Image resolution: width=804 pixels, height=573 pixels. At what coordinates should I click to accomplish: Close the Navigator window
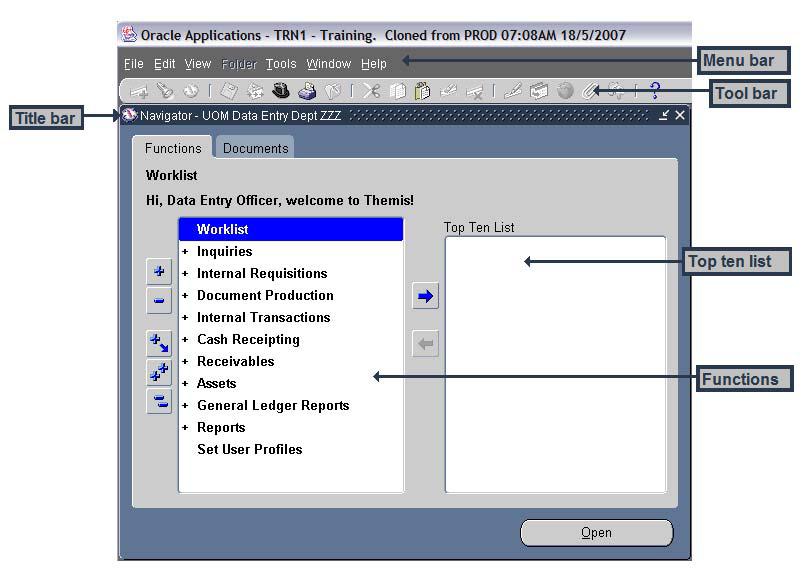(x=680, y=115)
